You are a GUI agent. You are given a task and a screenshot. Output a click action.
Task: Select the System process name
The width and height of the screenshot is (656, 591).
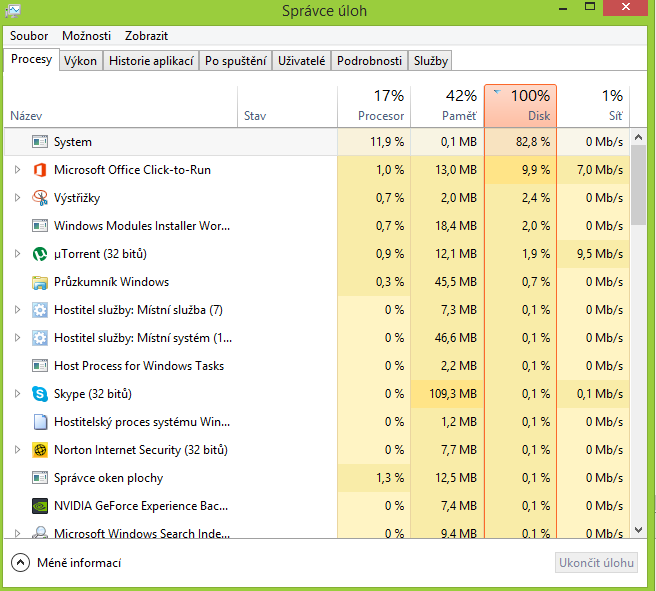click(x=73, y=142)
